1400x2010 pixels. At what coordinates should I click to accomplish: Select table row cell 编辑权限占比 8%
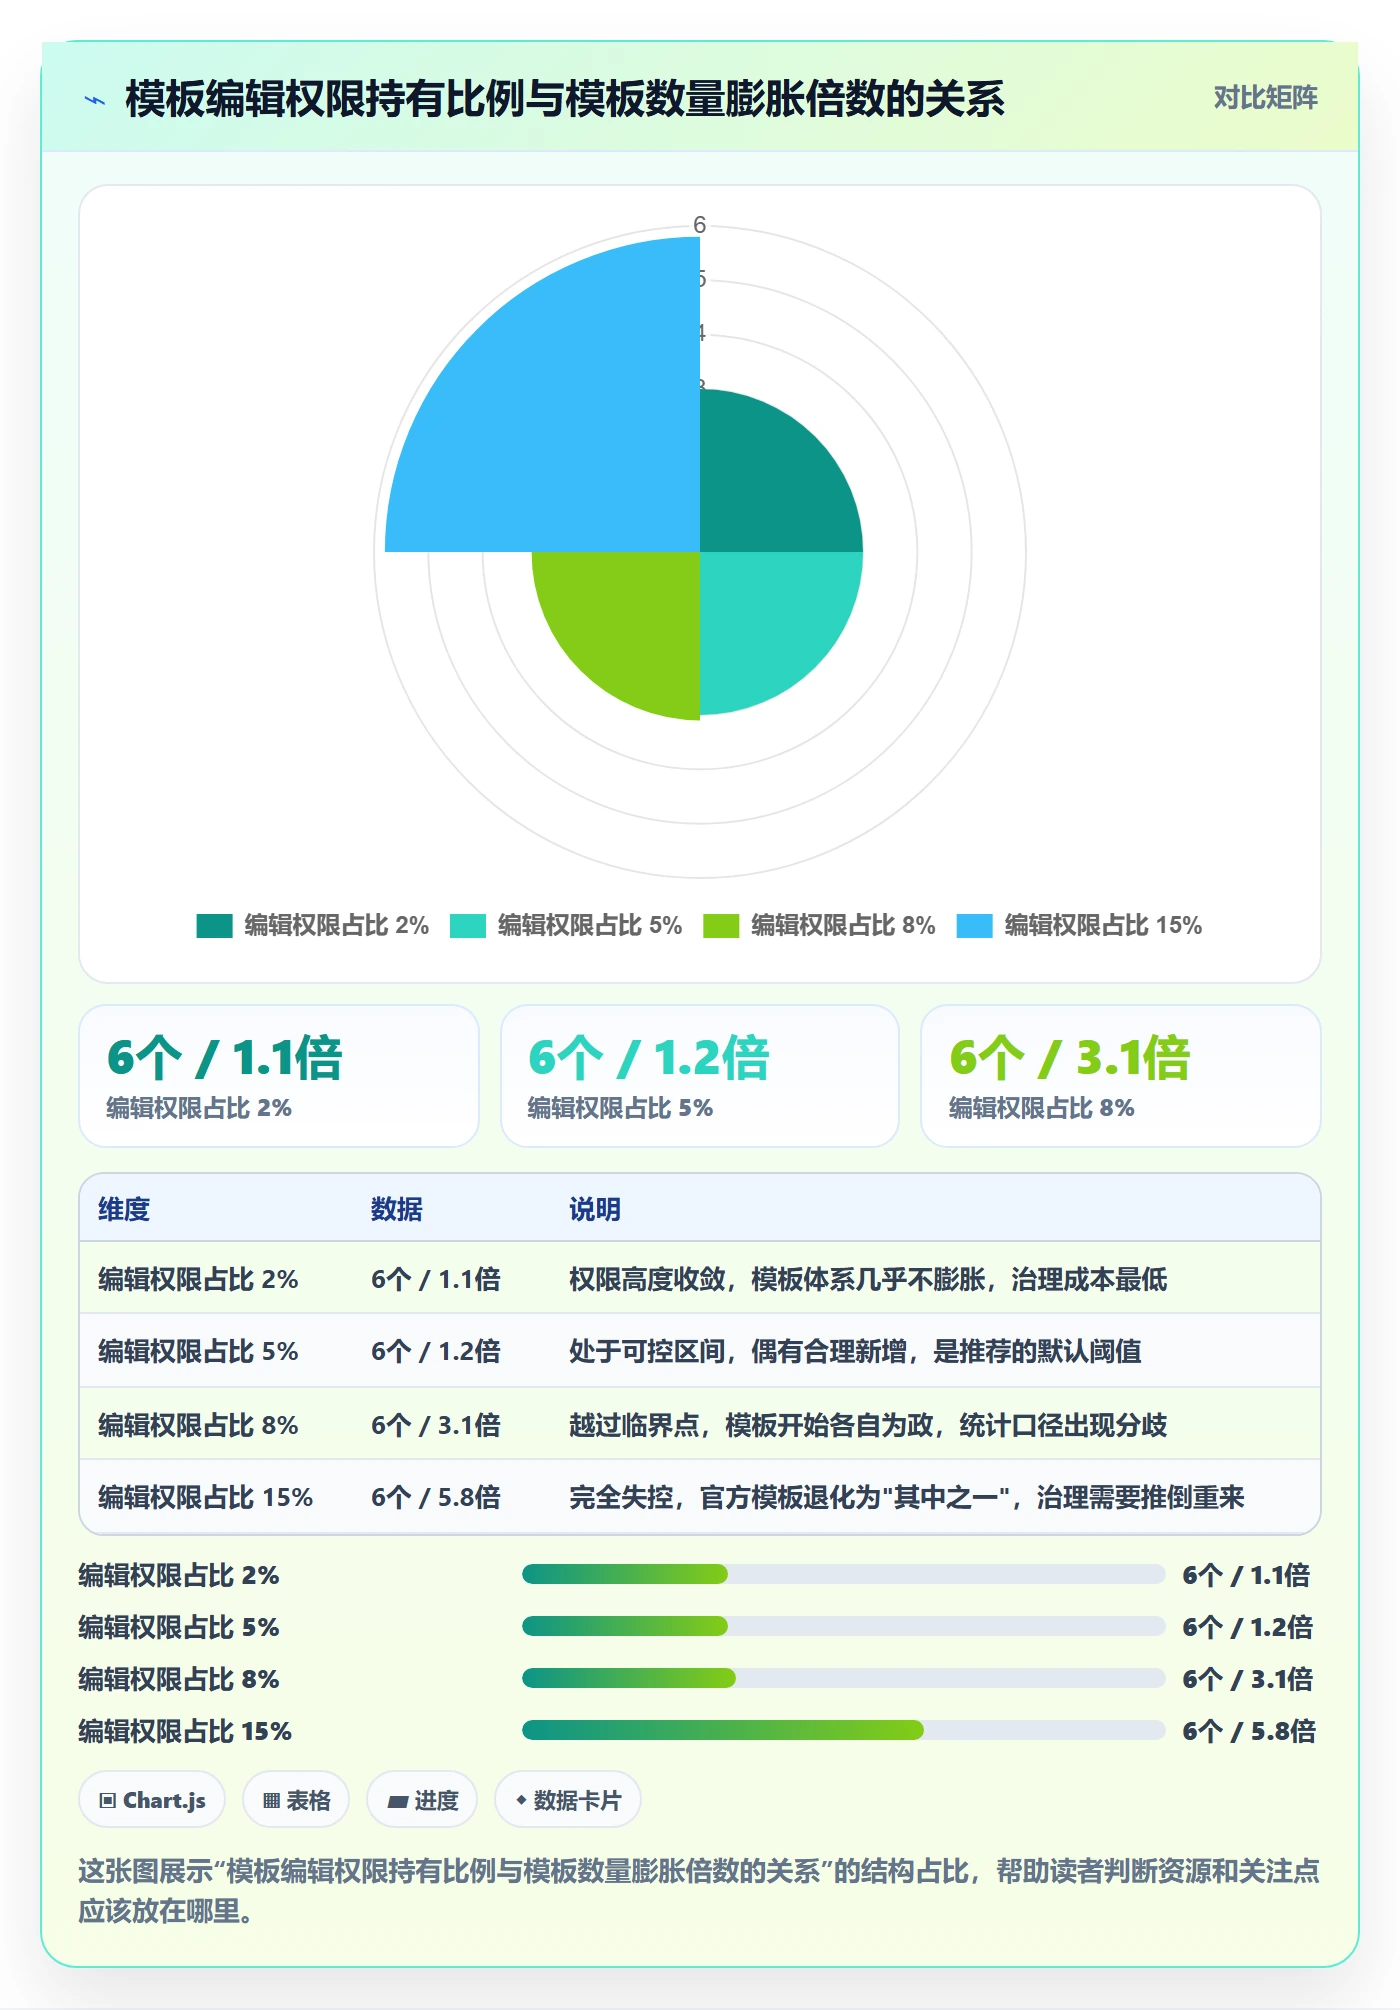coord(198,1425)
